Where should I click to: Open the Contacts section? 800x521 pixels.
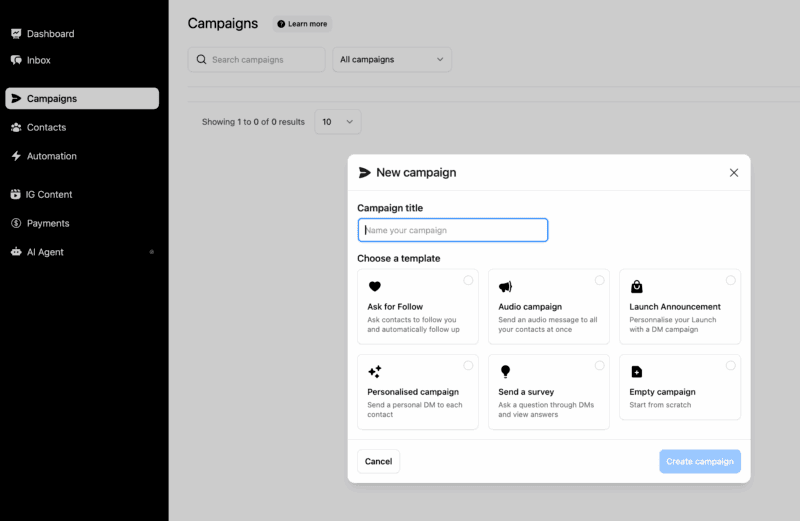point(46,127)
